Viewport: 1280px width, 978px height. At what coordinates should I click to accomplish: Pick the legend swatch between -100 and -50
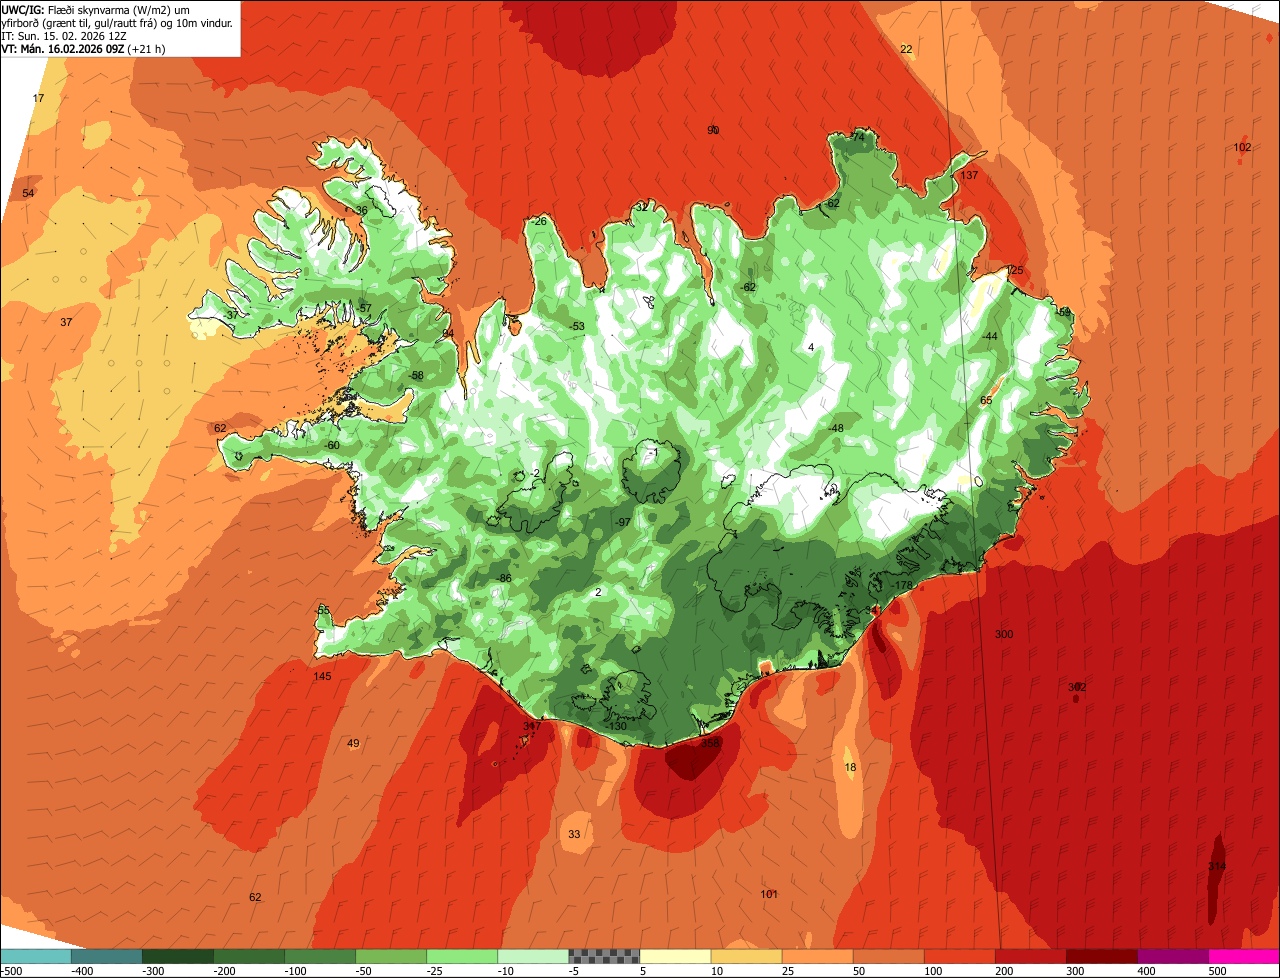pos(320,956)
